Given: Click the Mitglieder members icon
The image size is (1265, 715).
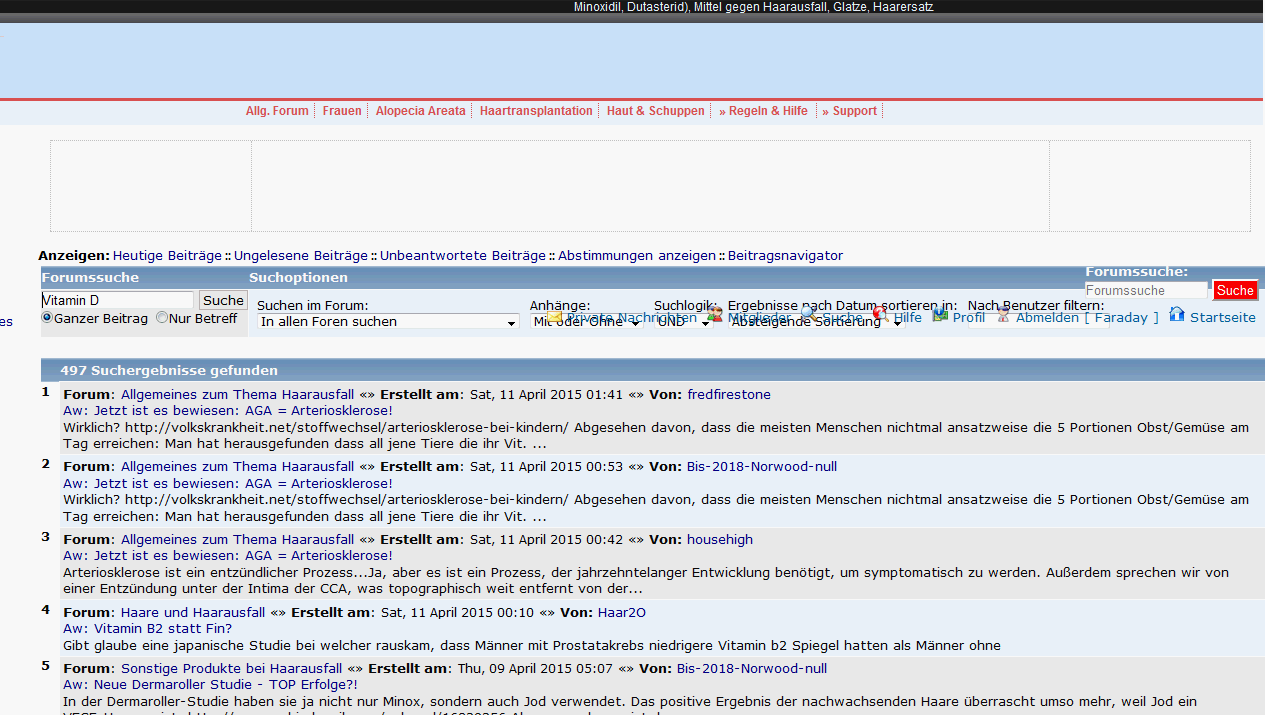Looking at the screenshot, I should coord(715,316).
